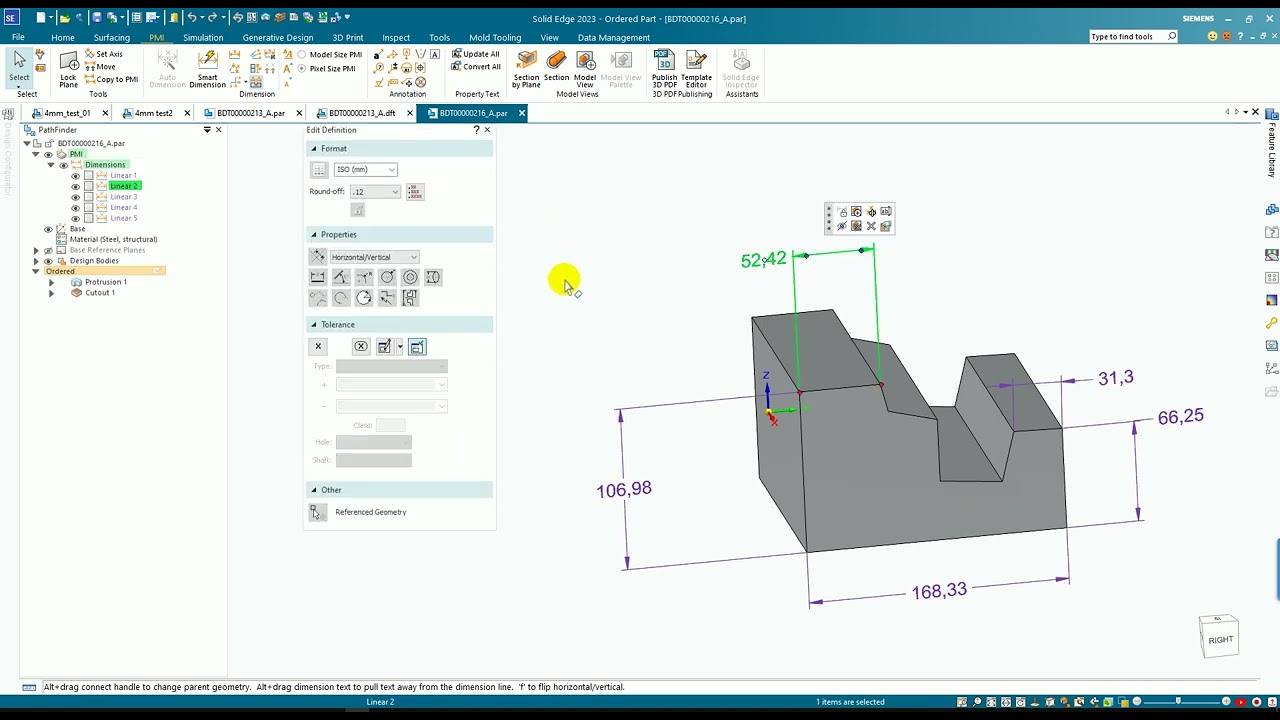Click the zoom-in plus at status bar
The height and width of the screenshot is (720, 1280).
click(x=1226, y=702)
